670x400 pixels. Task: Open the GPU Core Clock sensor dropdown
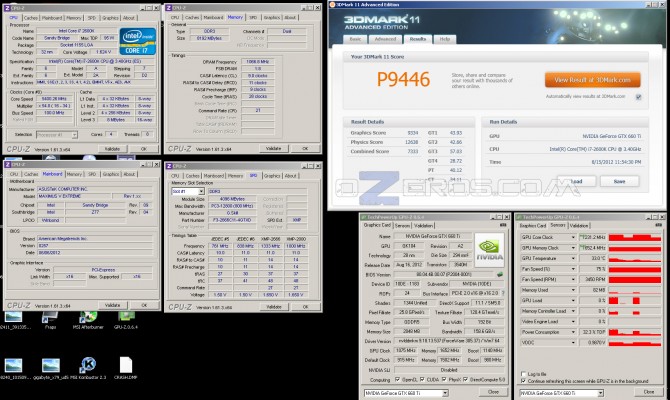pyautogui.click(x=573, y=237)
